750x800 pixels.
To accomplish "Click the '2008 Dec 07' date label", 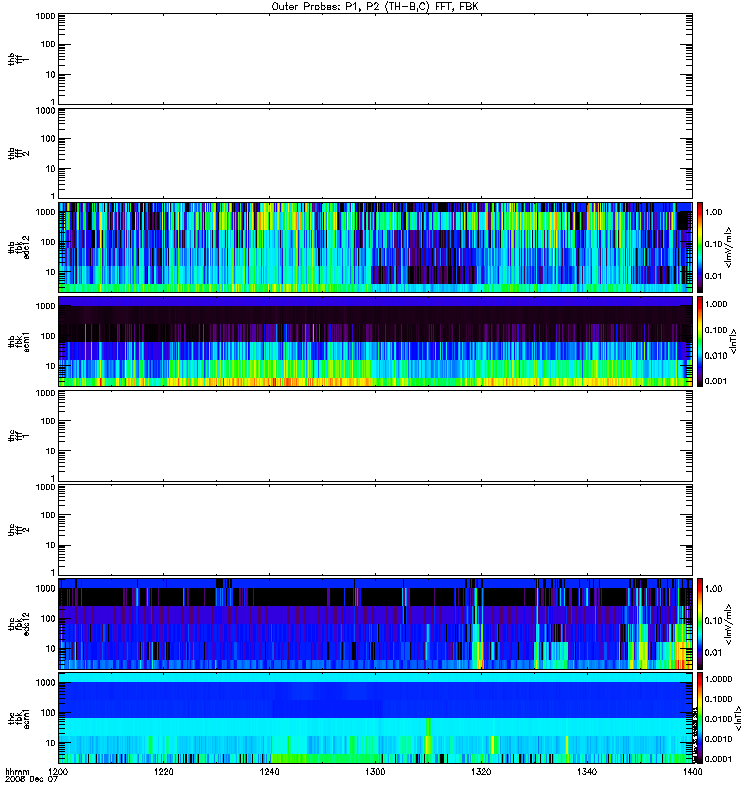I will (x=32, y=780).
